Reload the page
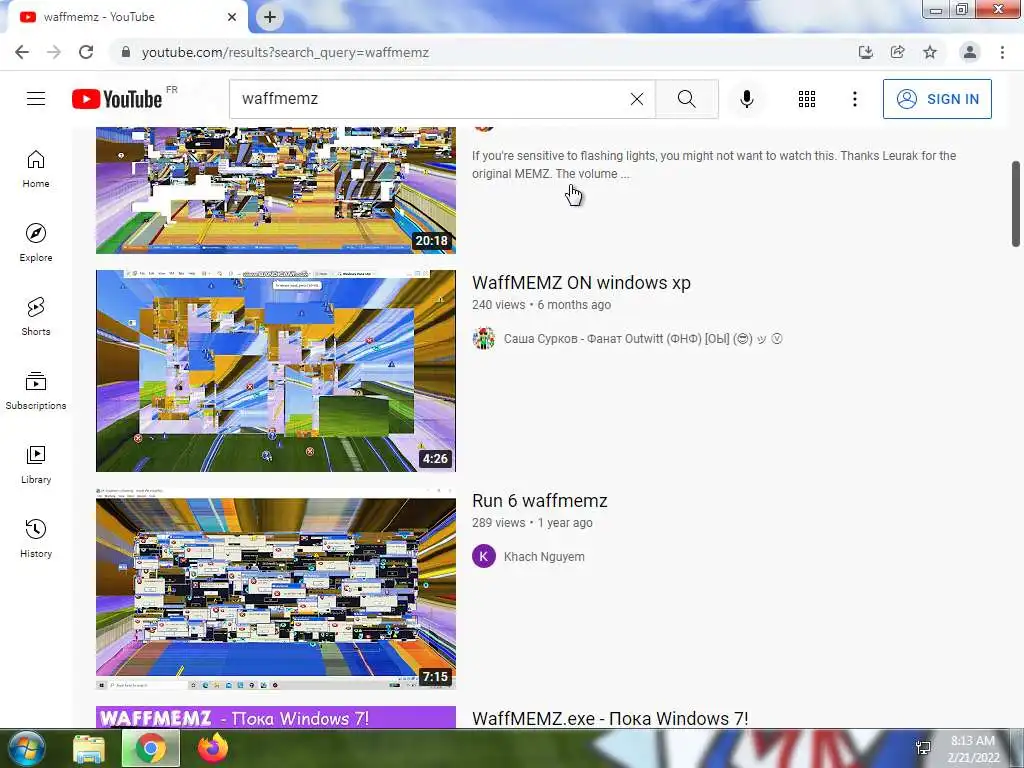 coord(86,52)
